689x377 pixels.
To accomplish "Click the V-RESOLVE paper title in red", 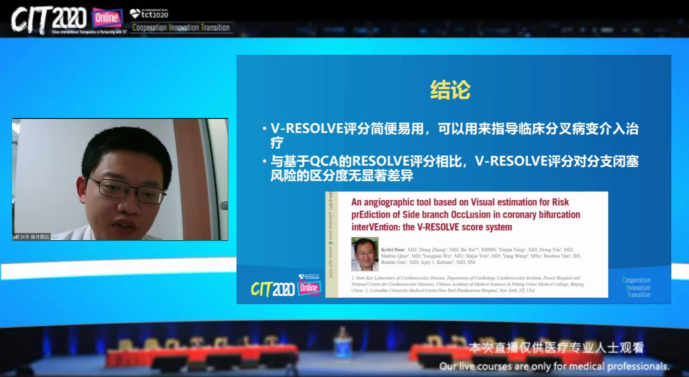I will coord(466,214).
